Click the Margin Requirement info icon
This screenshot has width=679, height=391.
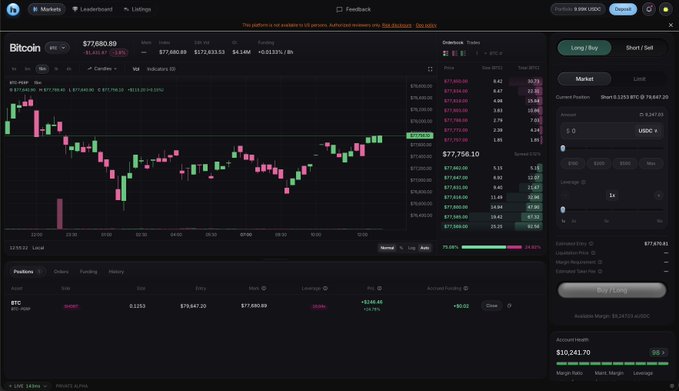click(600, 262)
